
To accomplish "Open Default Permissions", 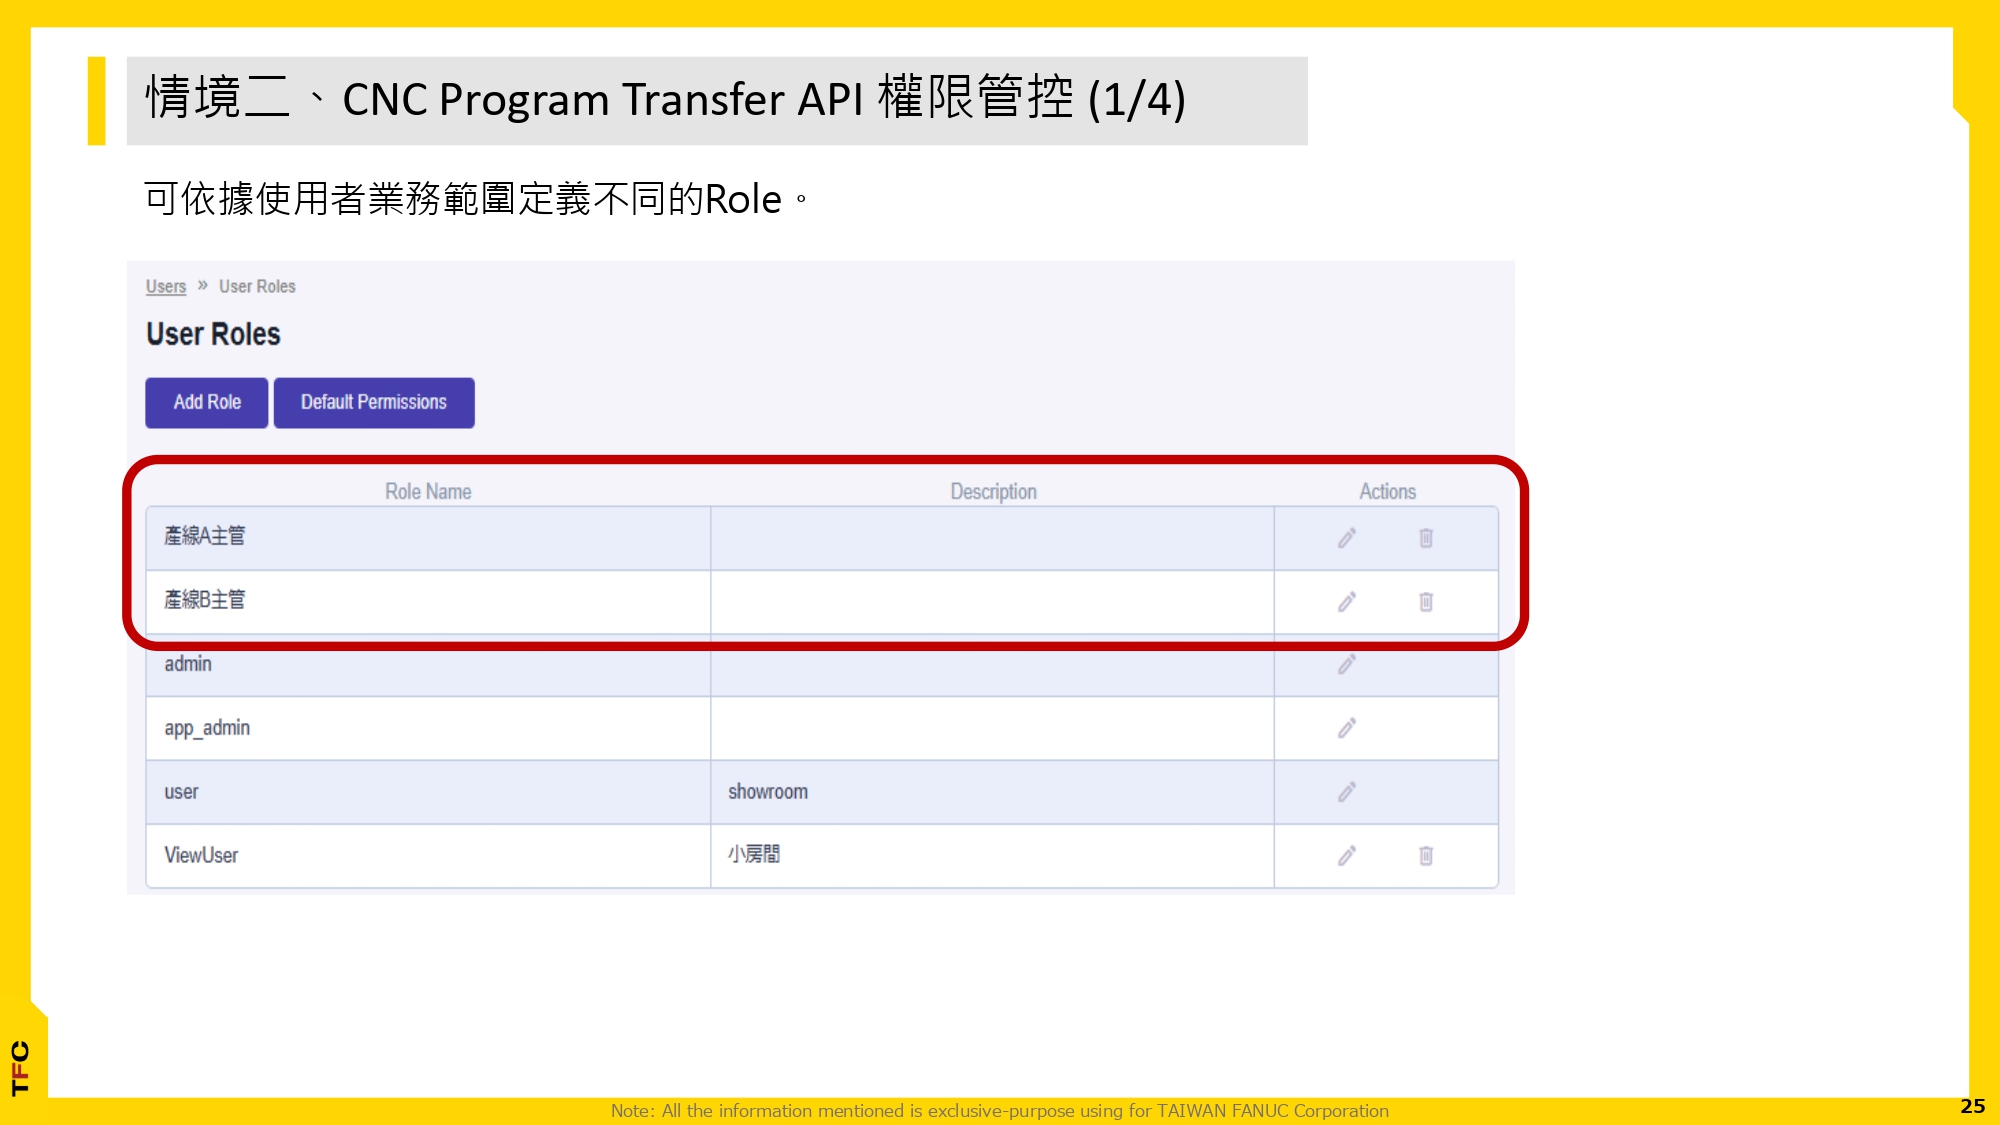I will pos(374,403).
